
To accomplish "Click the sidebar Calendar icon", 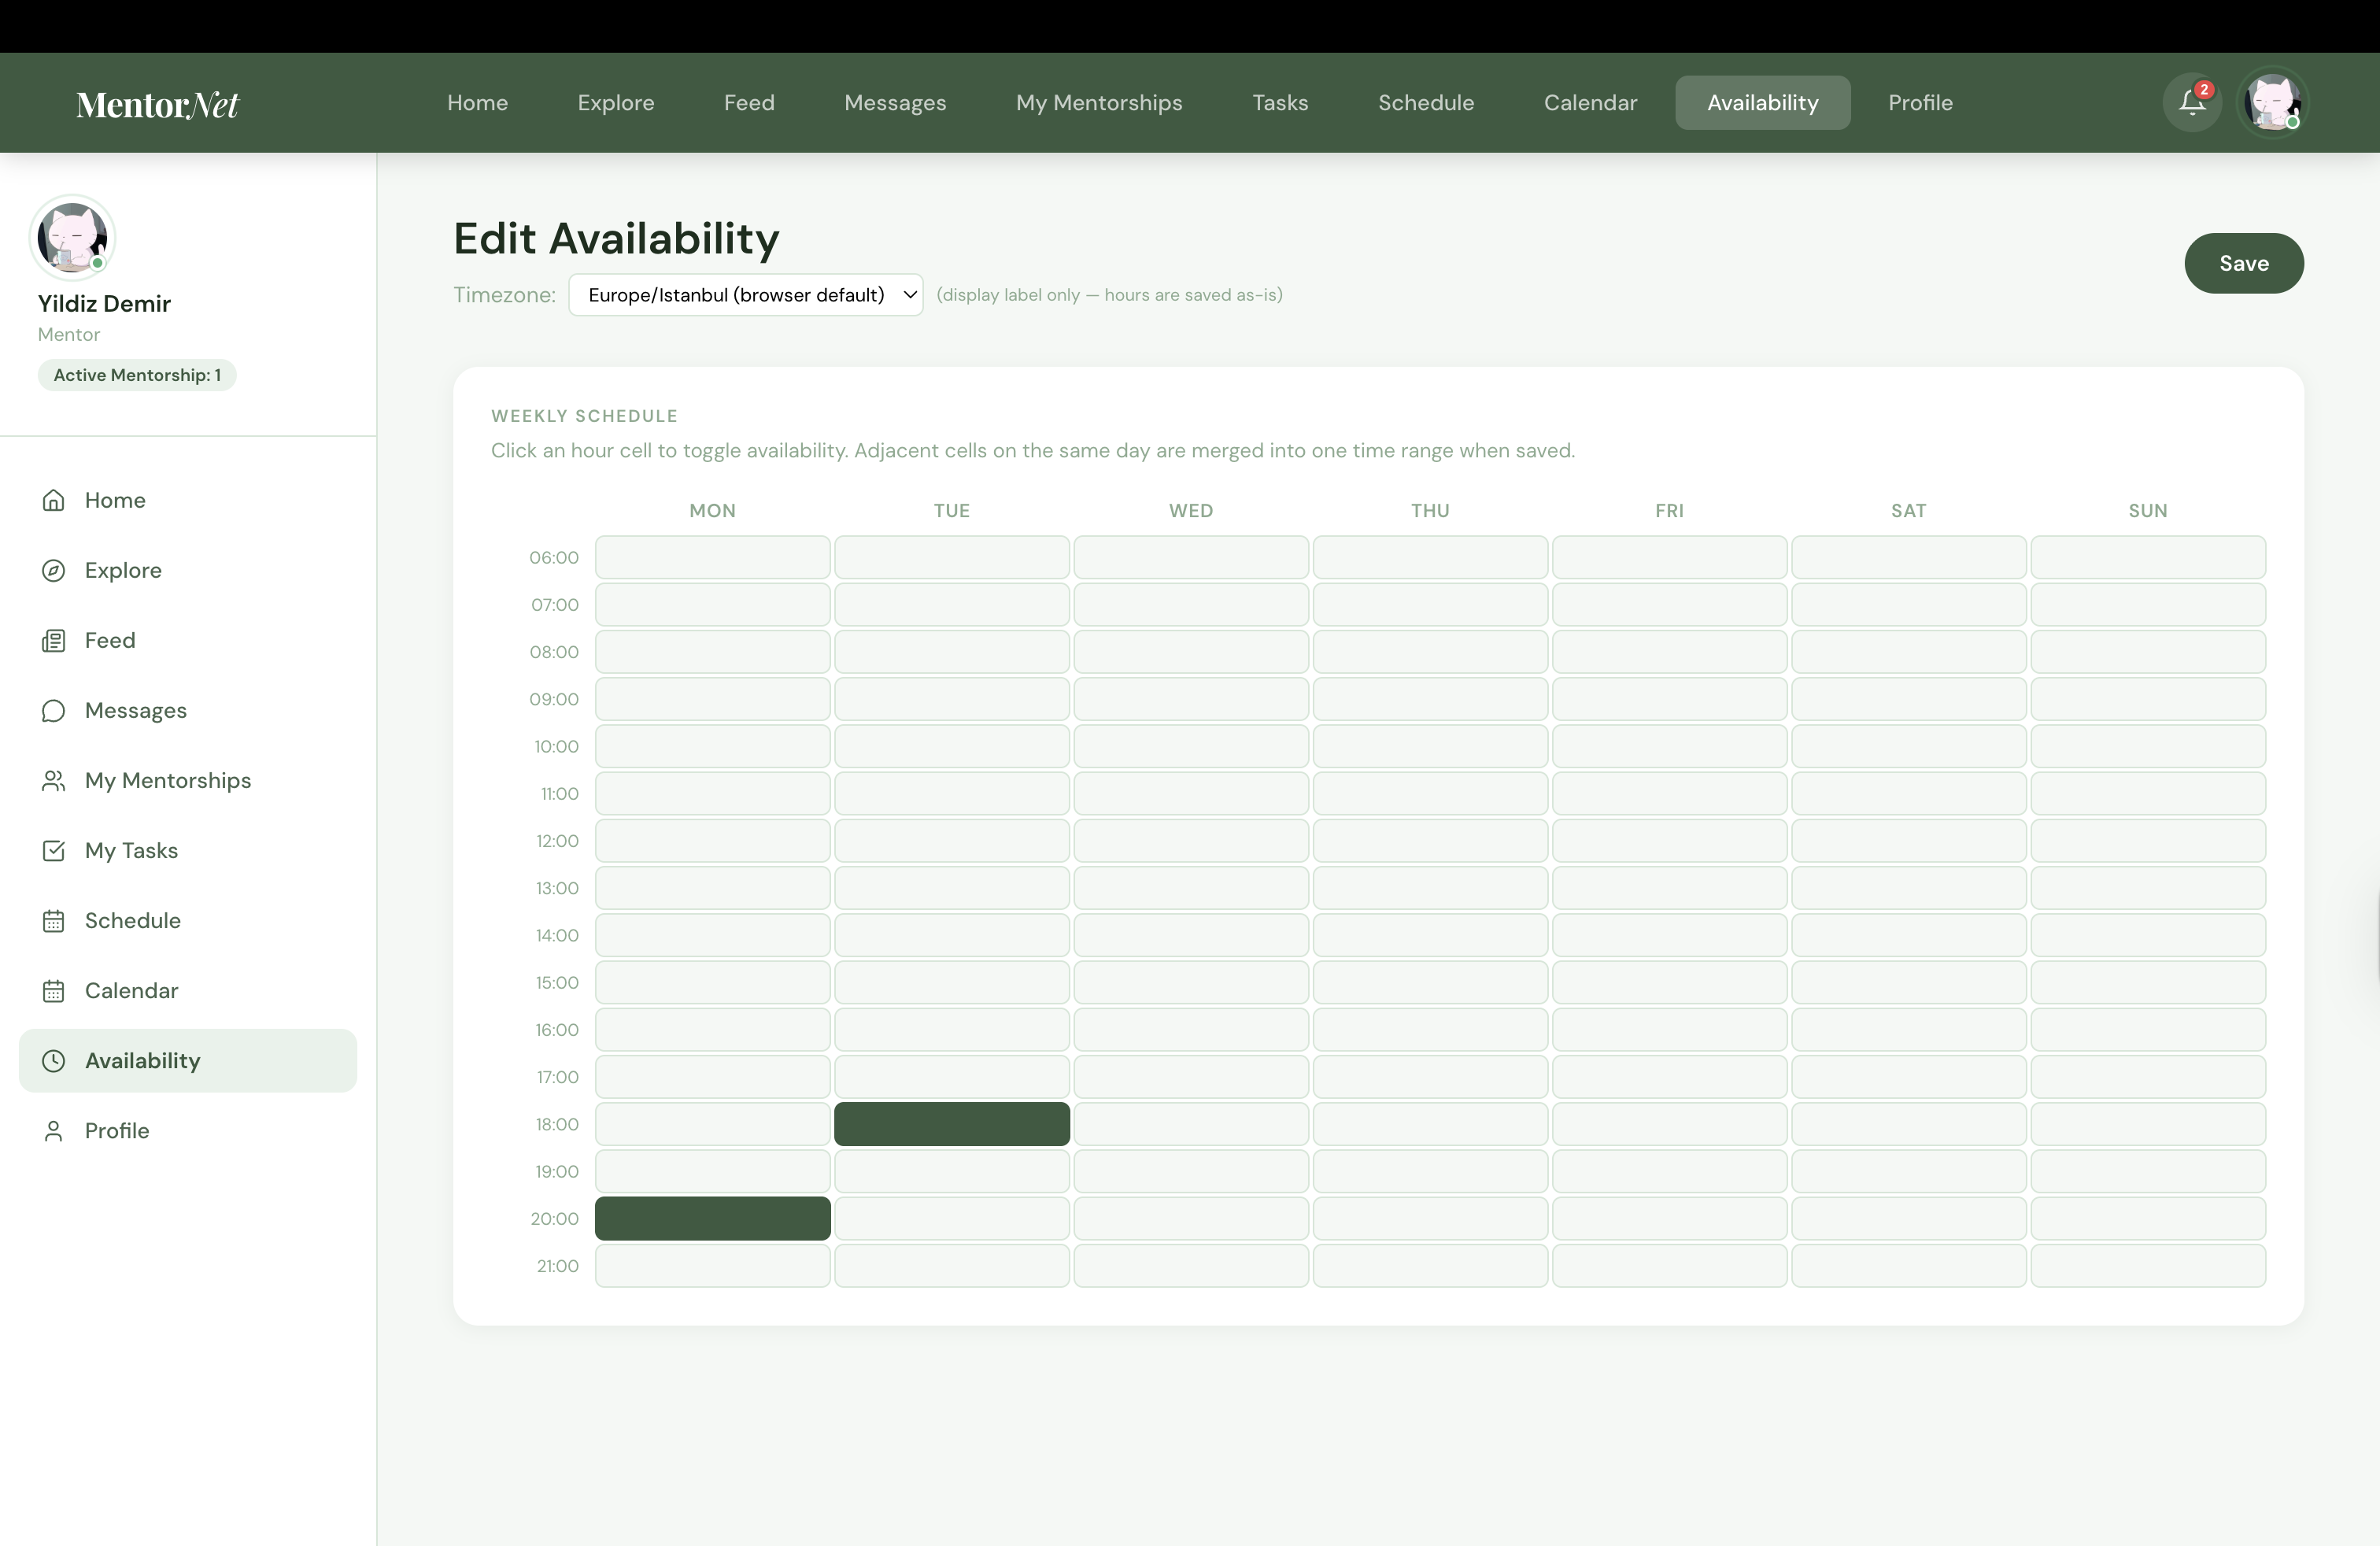I will coord(54,990).
